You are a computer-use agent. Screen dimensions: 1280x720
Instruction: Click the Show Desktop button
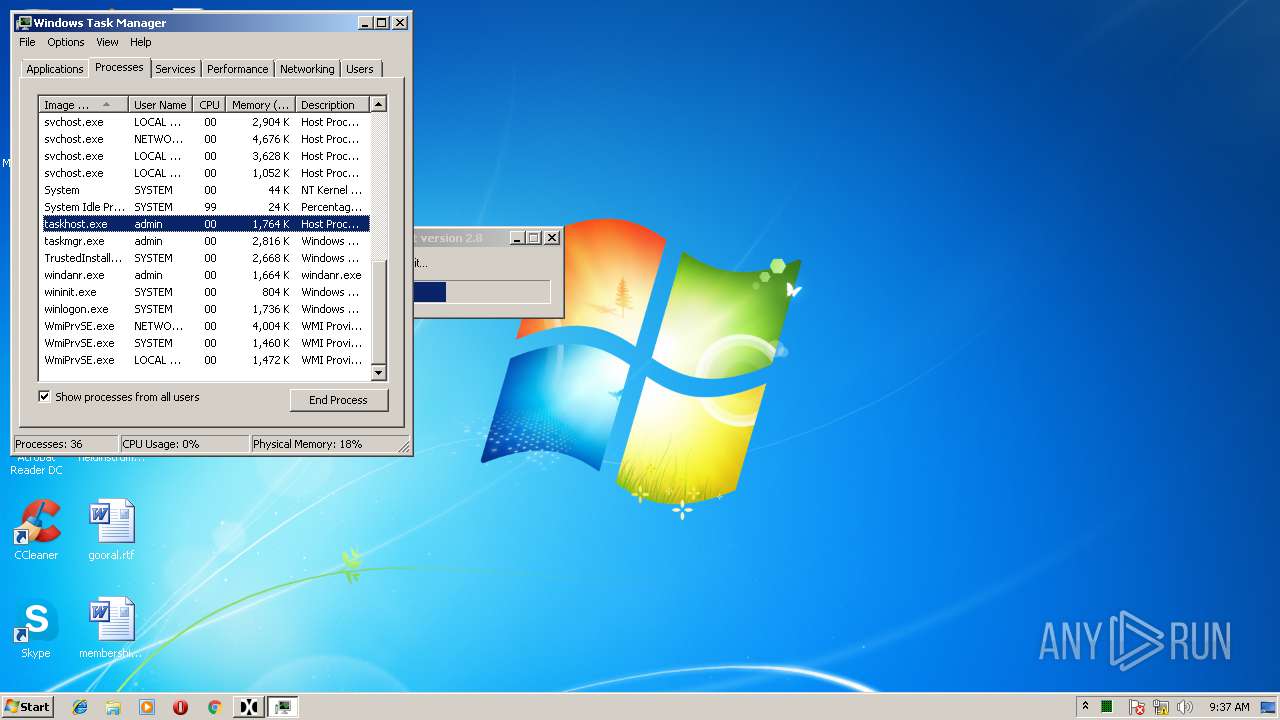click(1269, 707)
